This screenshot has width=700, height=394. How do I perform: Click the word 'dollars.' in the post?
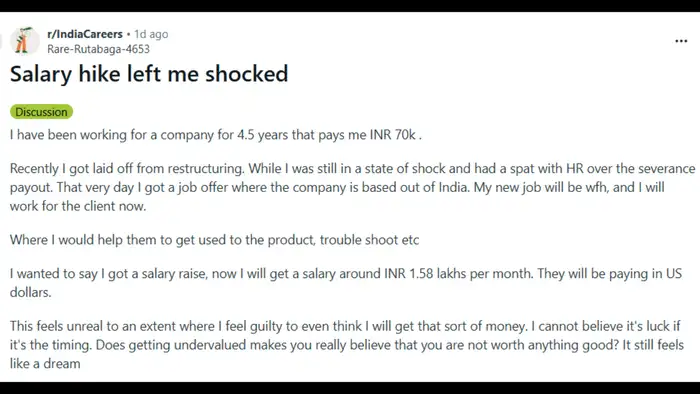30,292
